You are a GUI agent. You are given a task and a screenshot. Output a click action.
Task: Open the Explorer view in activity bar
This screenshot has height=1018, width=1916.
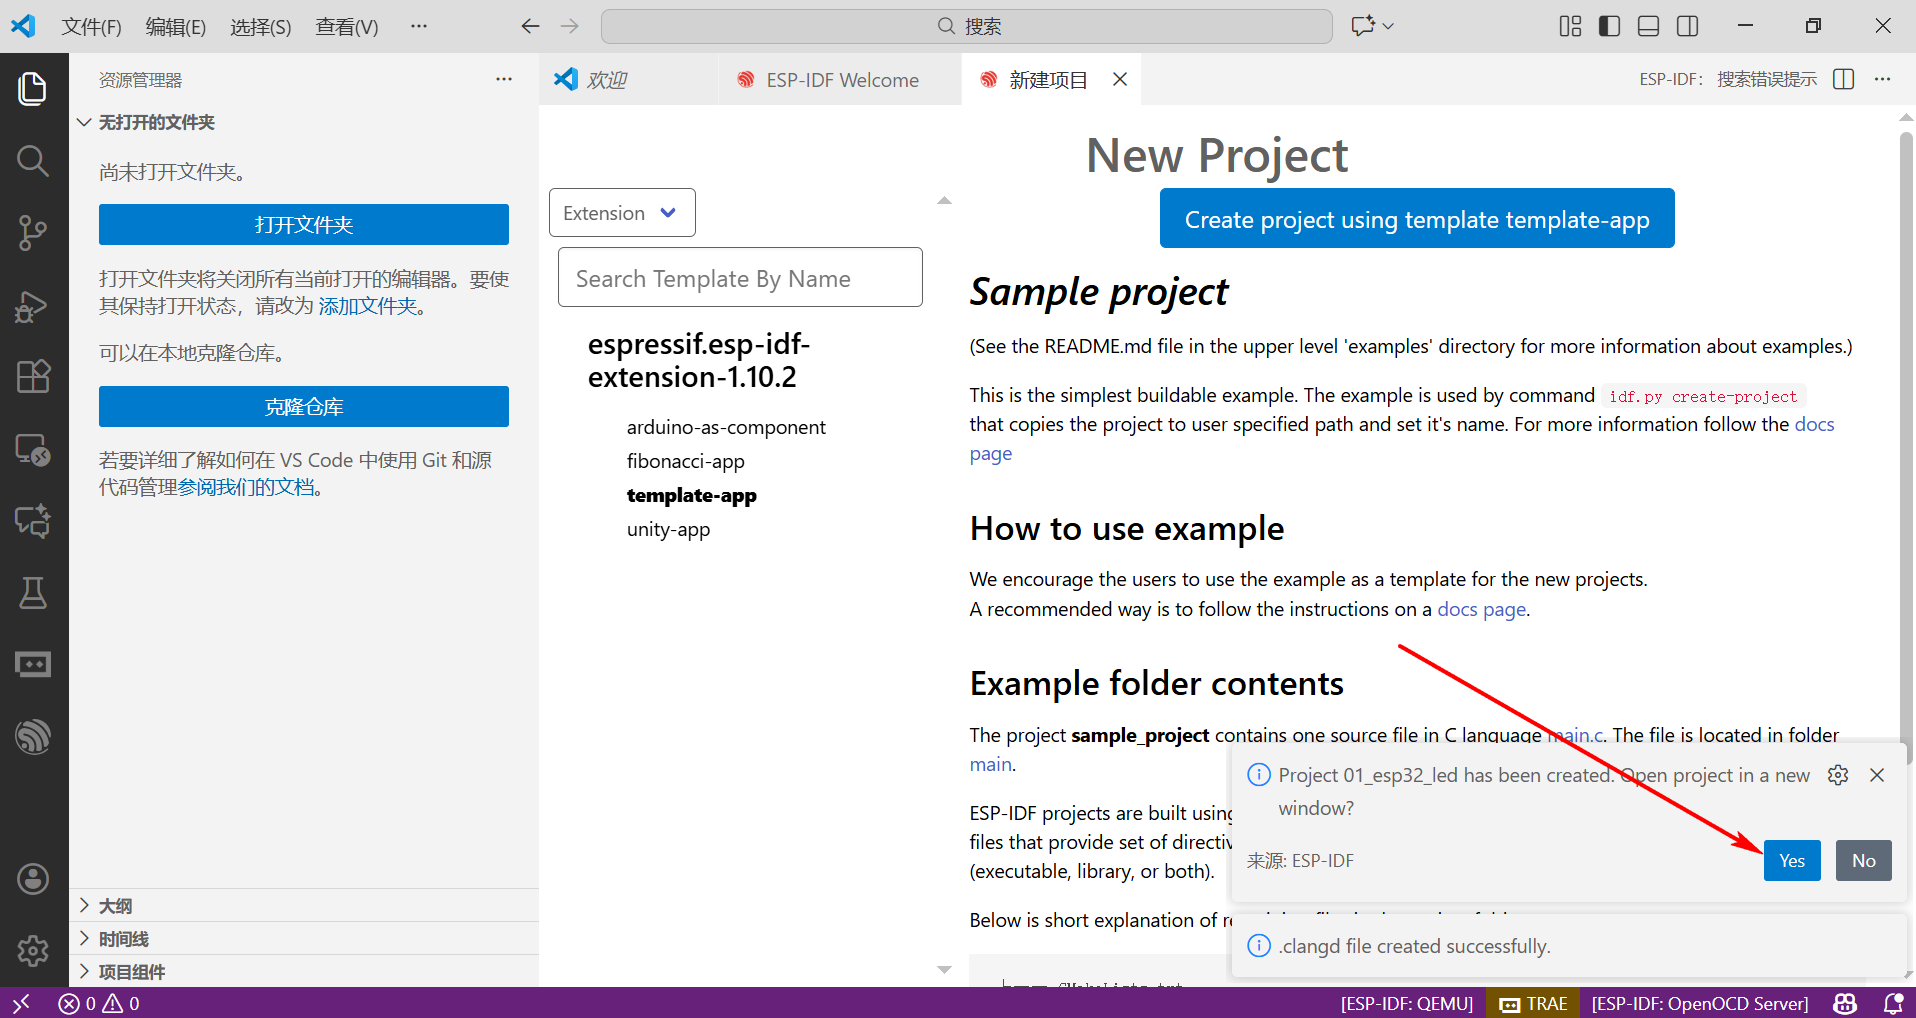coord(33,88)
